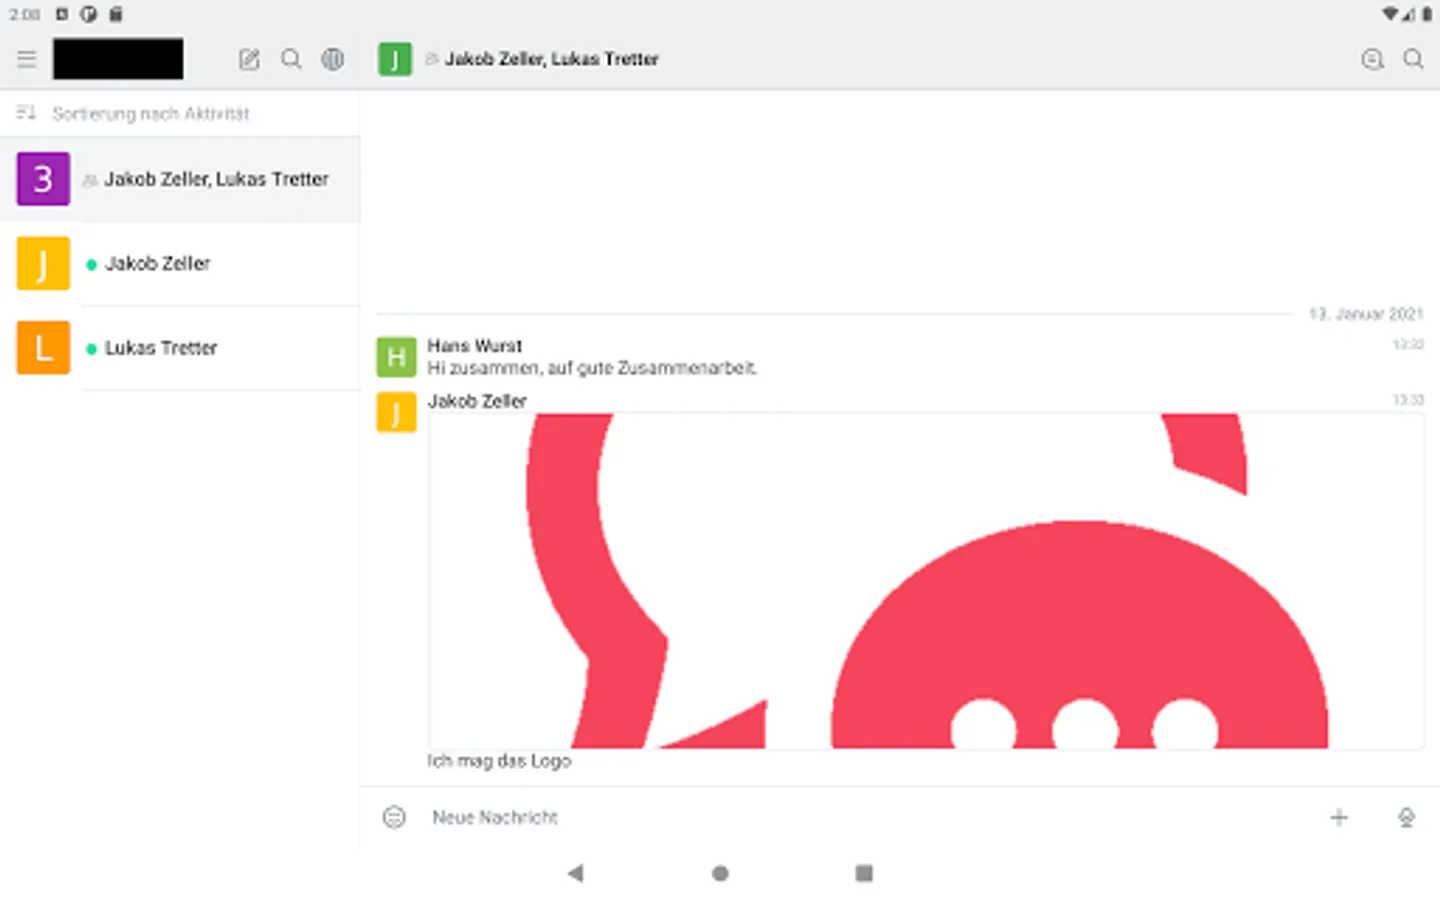Open the hamburger menu
Image resolution: width=1440 pixels, height=900 pixels.
27,59
